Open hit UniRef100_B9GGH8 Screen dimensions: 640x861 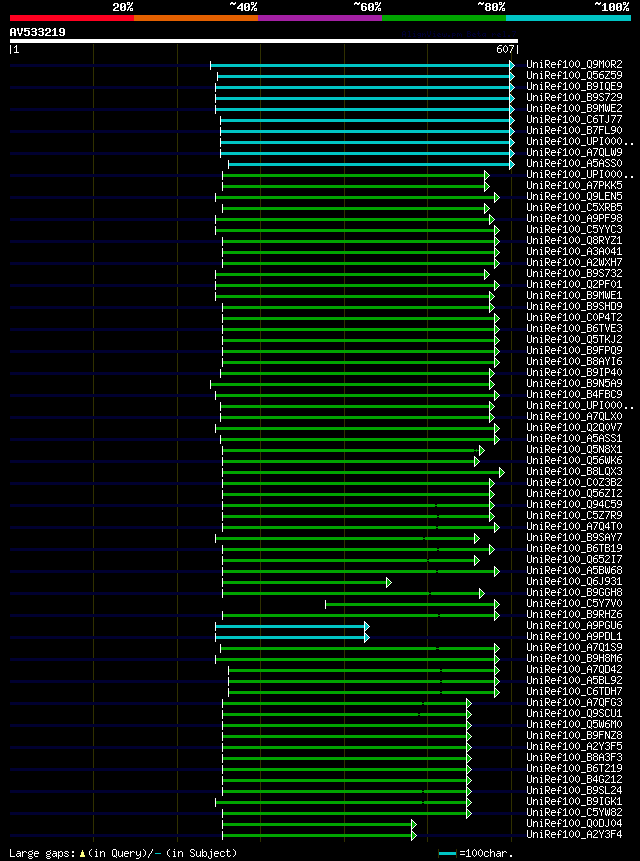[574, 592]
